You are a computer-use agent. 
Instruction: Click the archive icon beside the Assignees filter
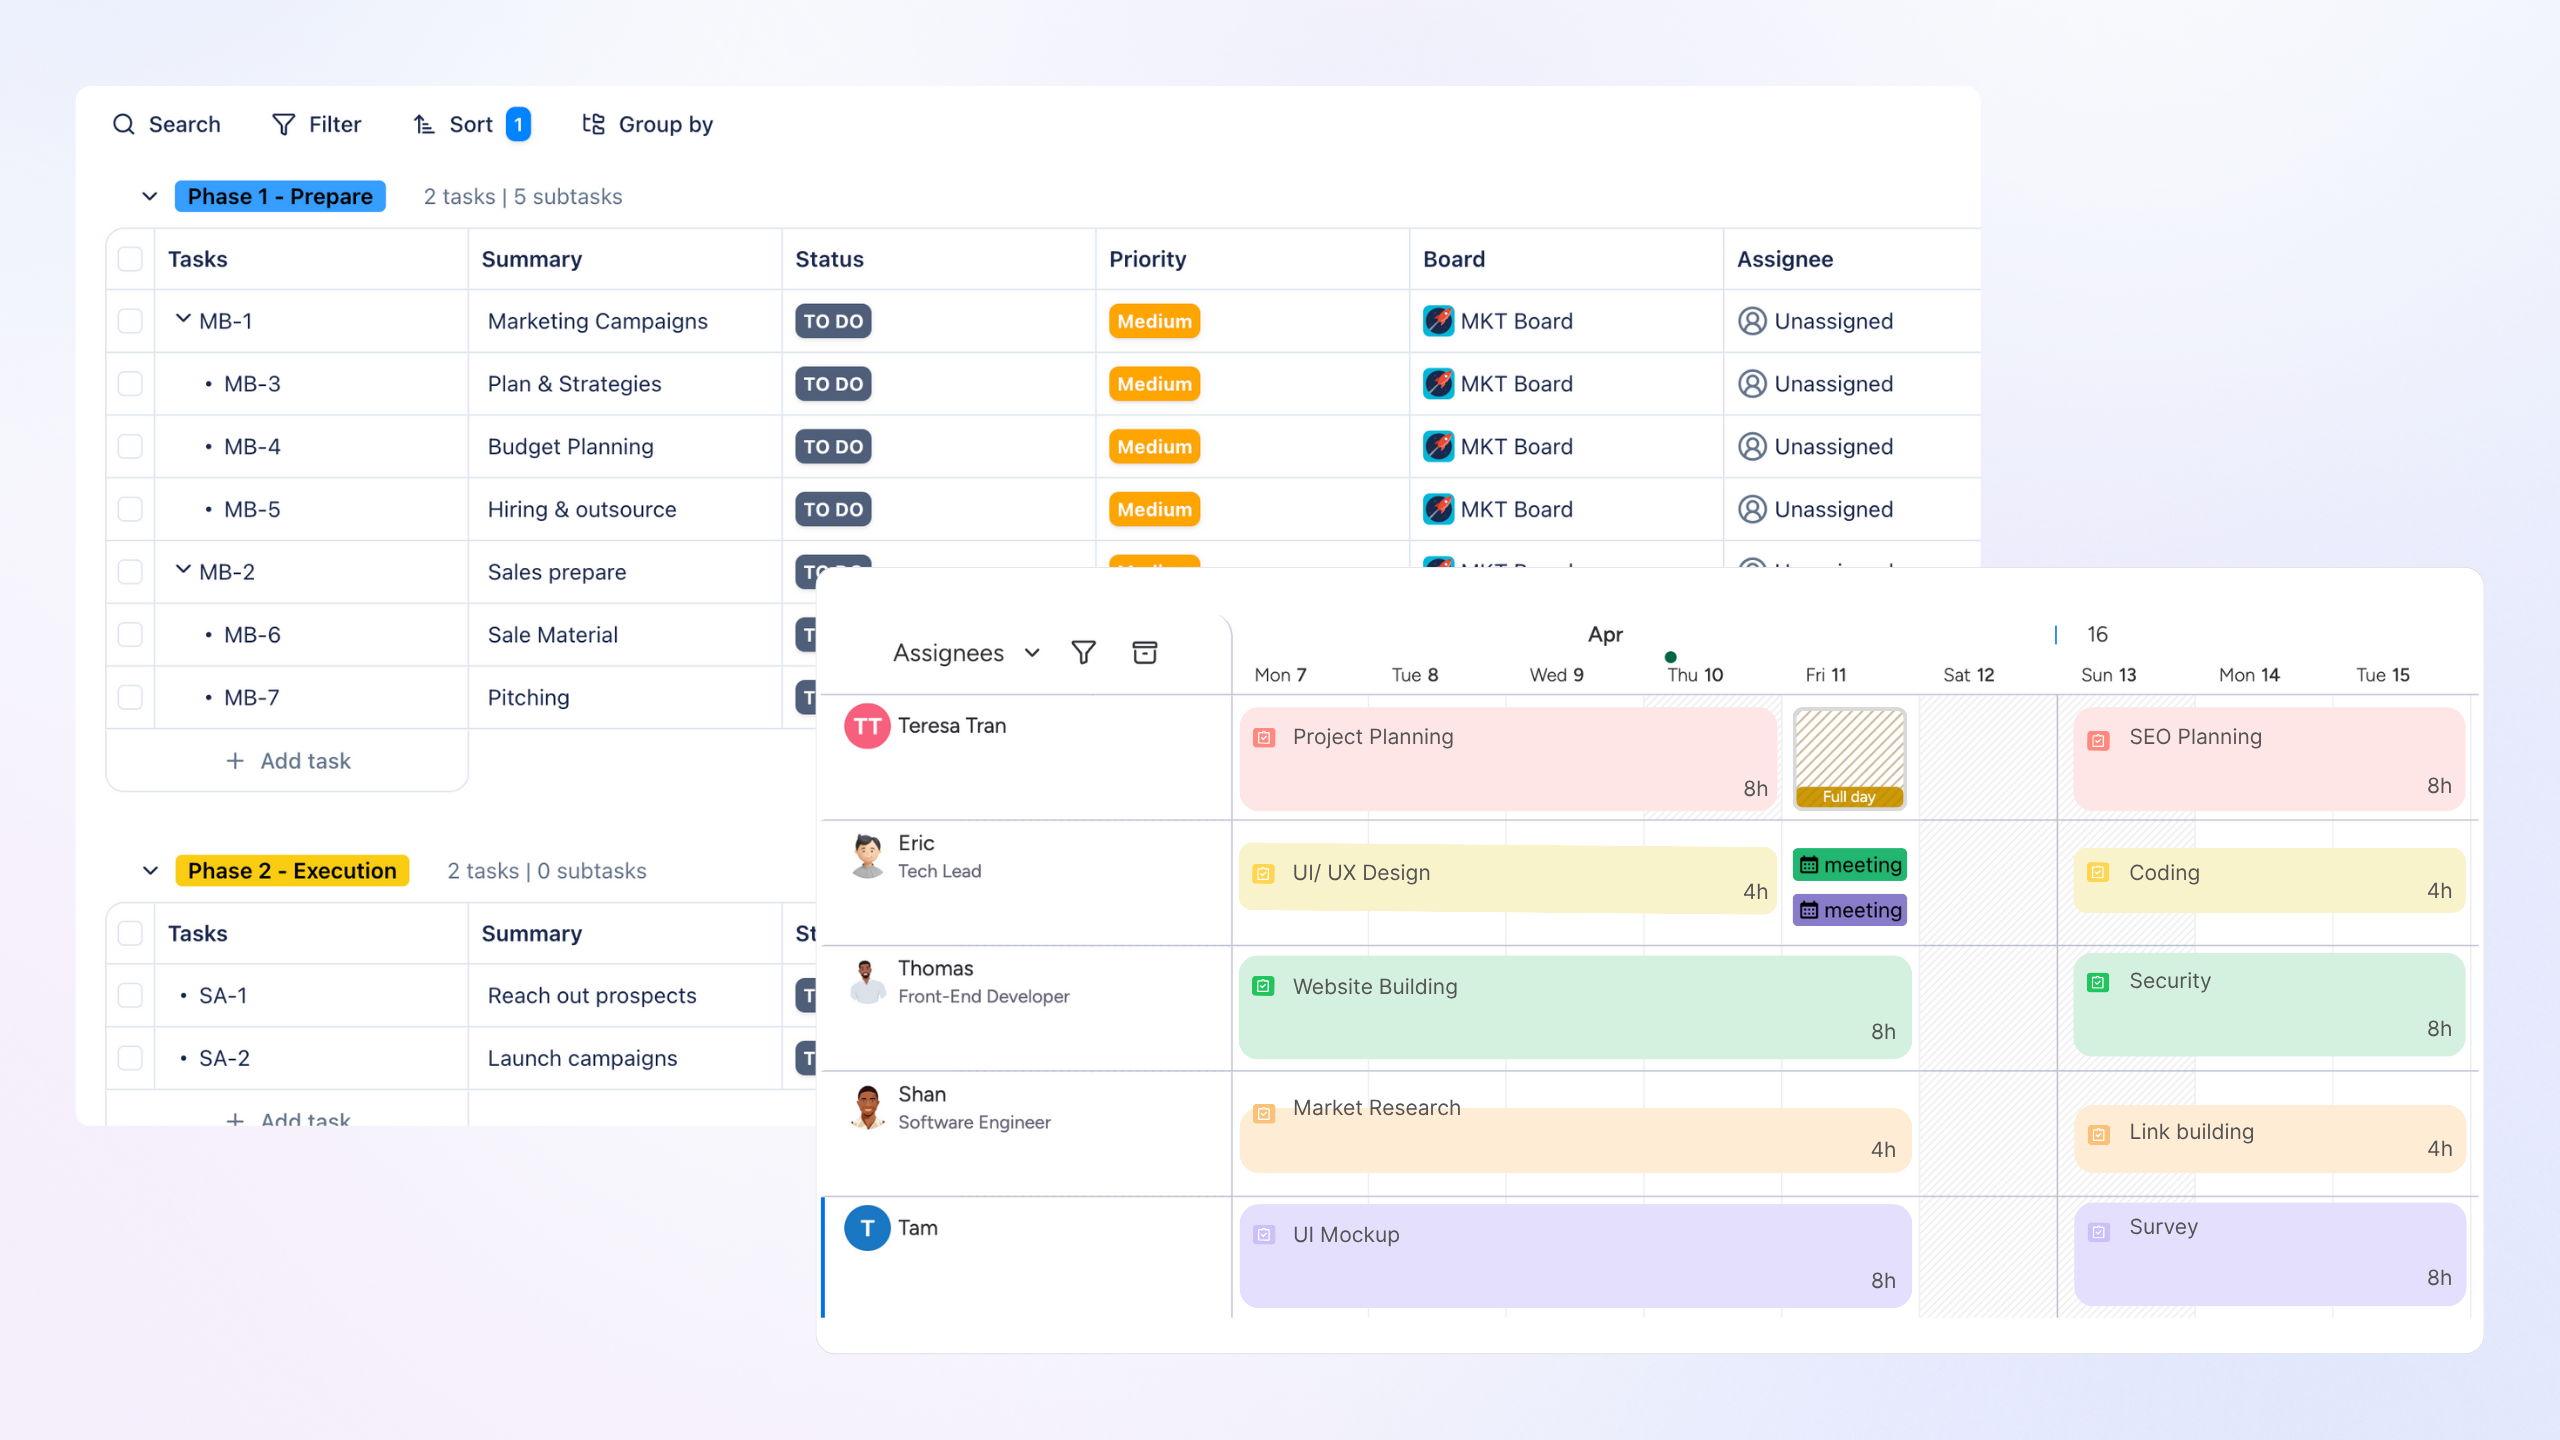1144,652
